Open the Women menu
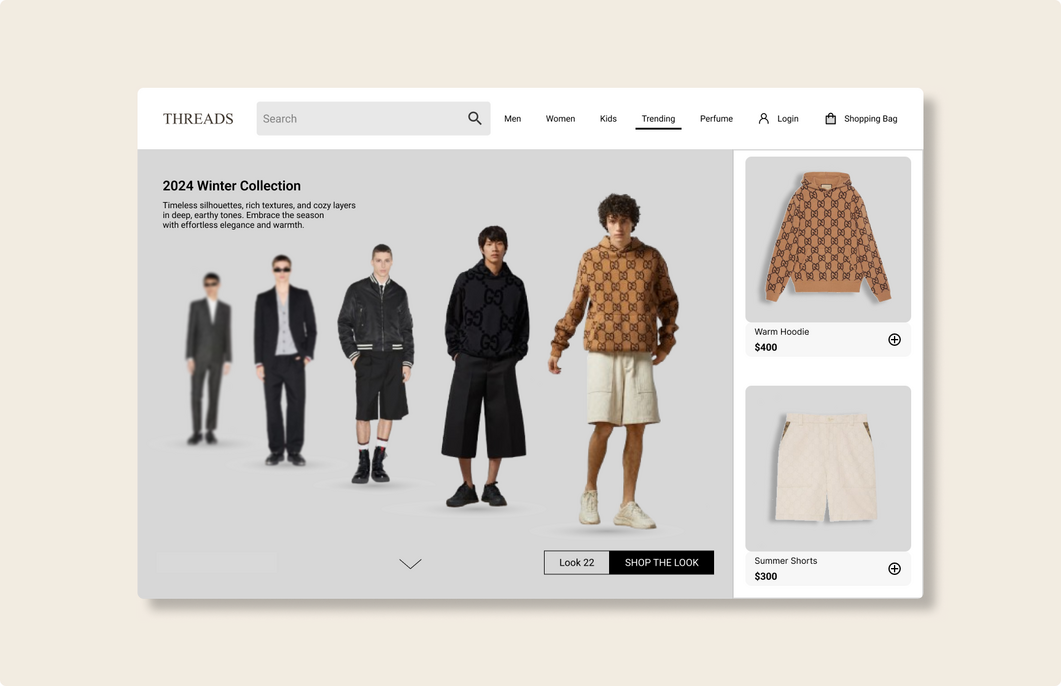Image resolution: width=1061 pixels, height=686 pixels. coord(560,118)
